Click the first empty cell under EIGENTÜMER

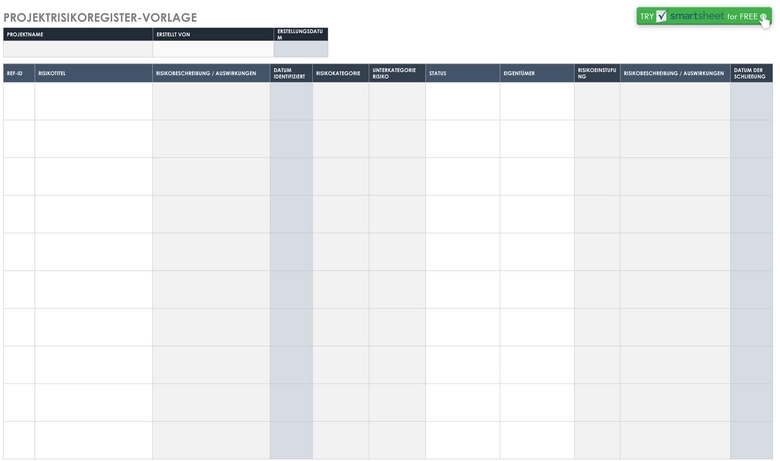[x=537, y=101]
